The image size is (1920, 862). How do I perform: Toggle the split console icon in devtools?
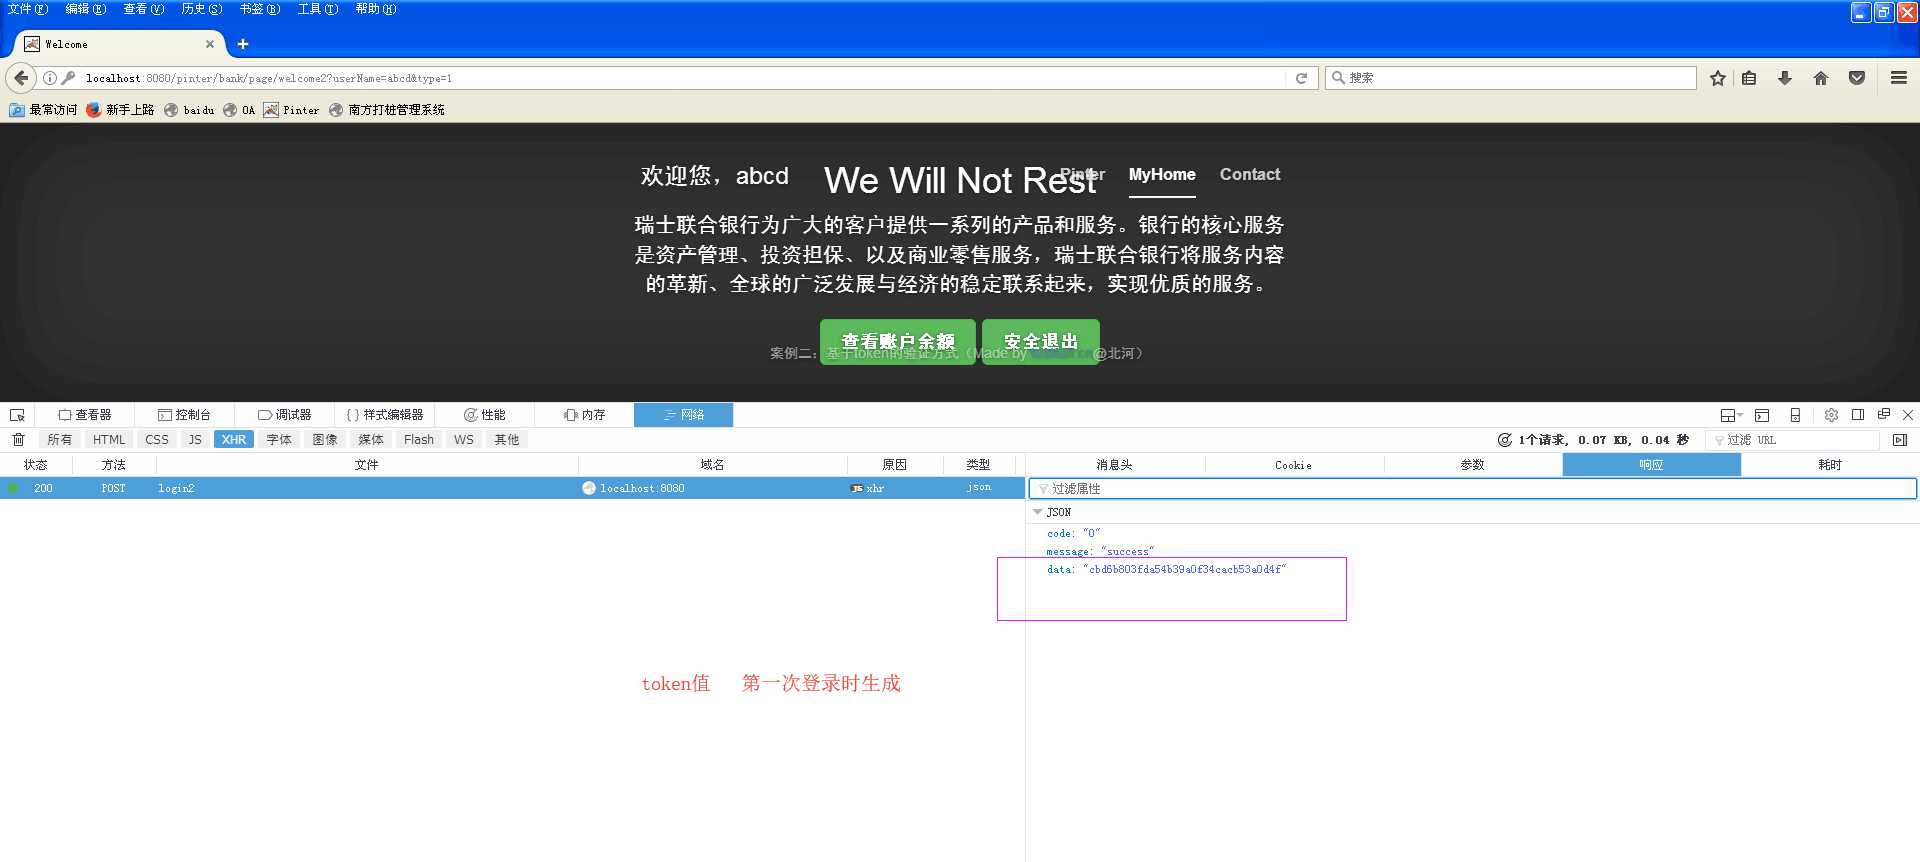point(1762,415)
